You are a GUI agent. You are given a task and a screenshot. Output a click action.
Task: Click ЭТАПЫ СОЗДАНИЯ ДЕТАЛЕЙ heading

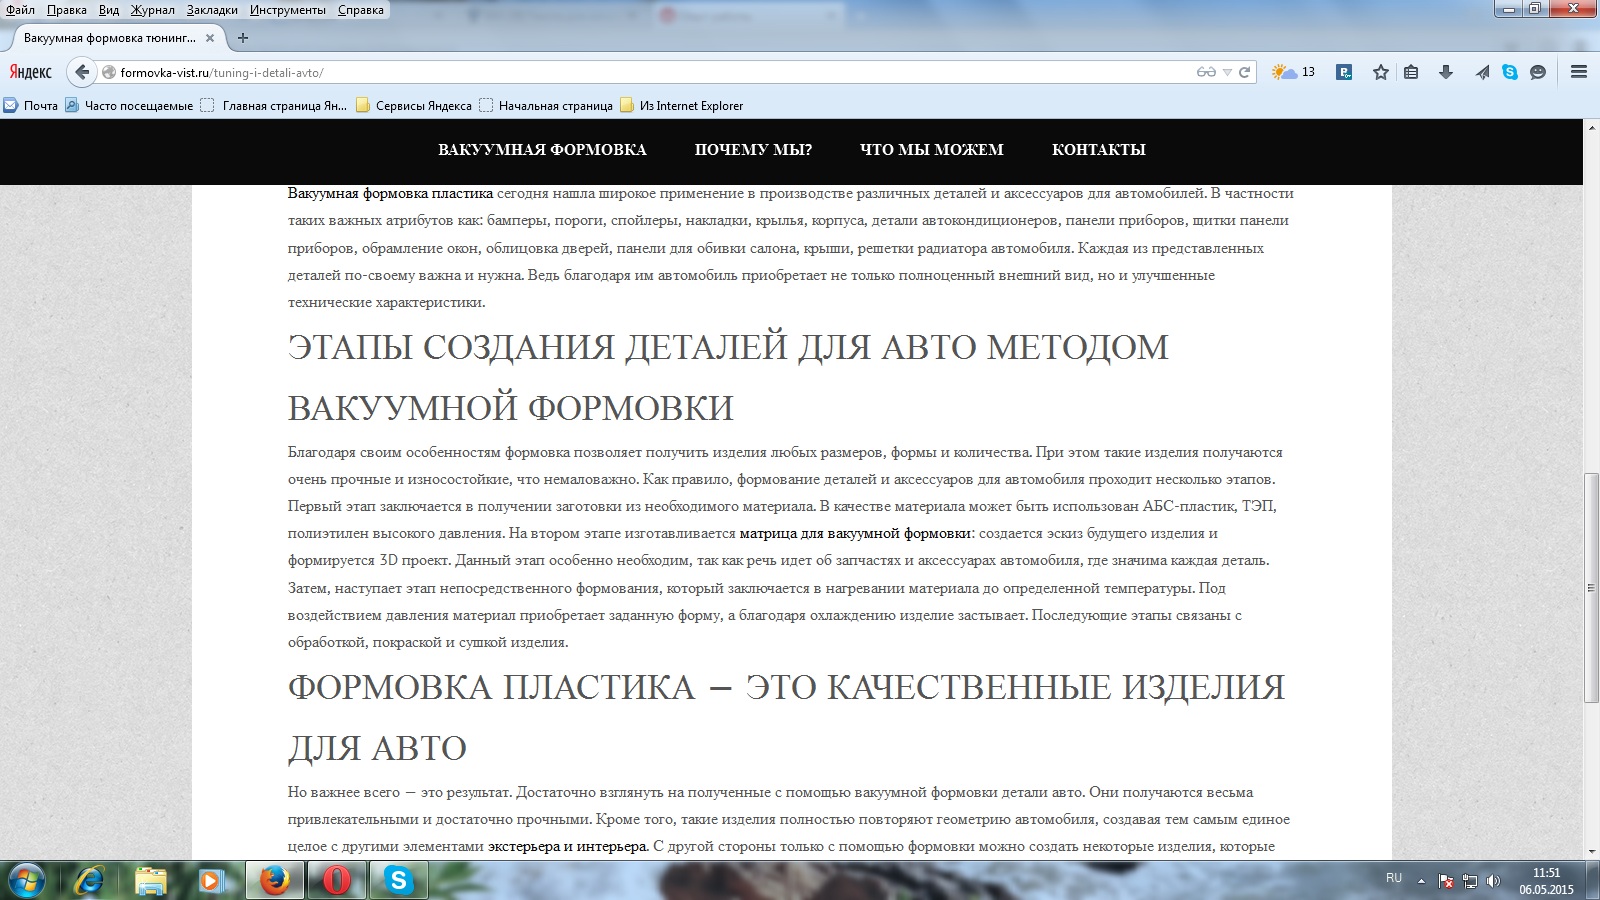pyautogui.click(x=728, y=377)
